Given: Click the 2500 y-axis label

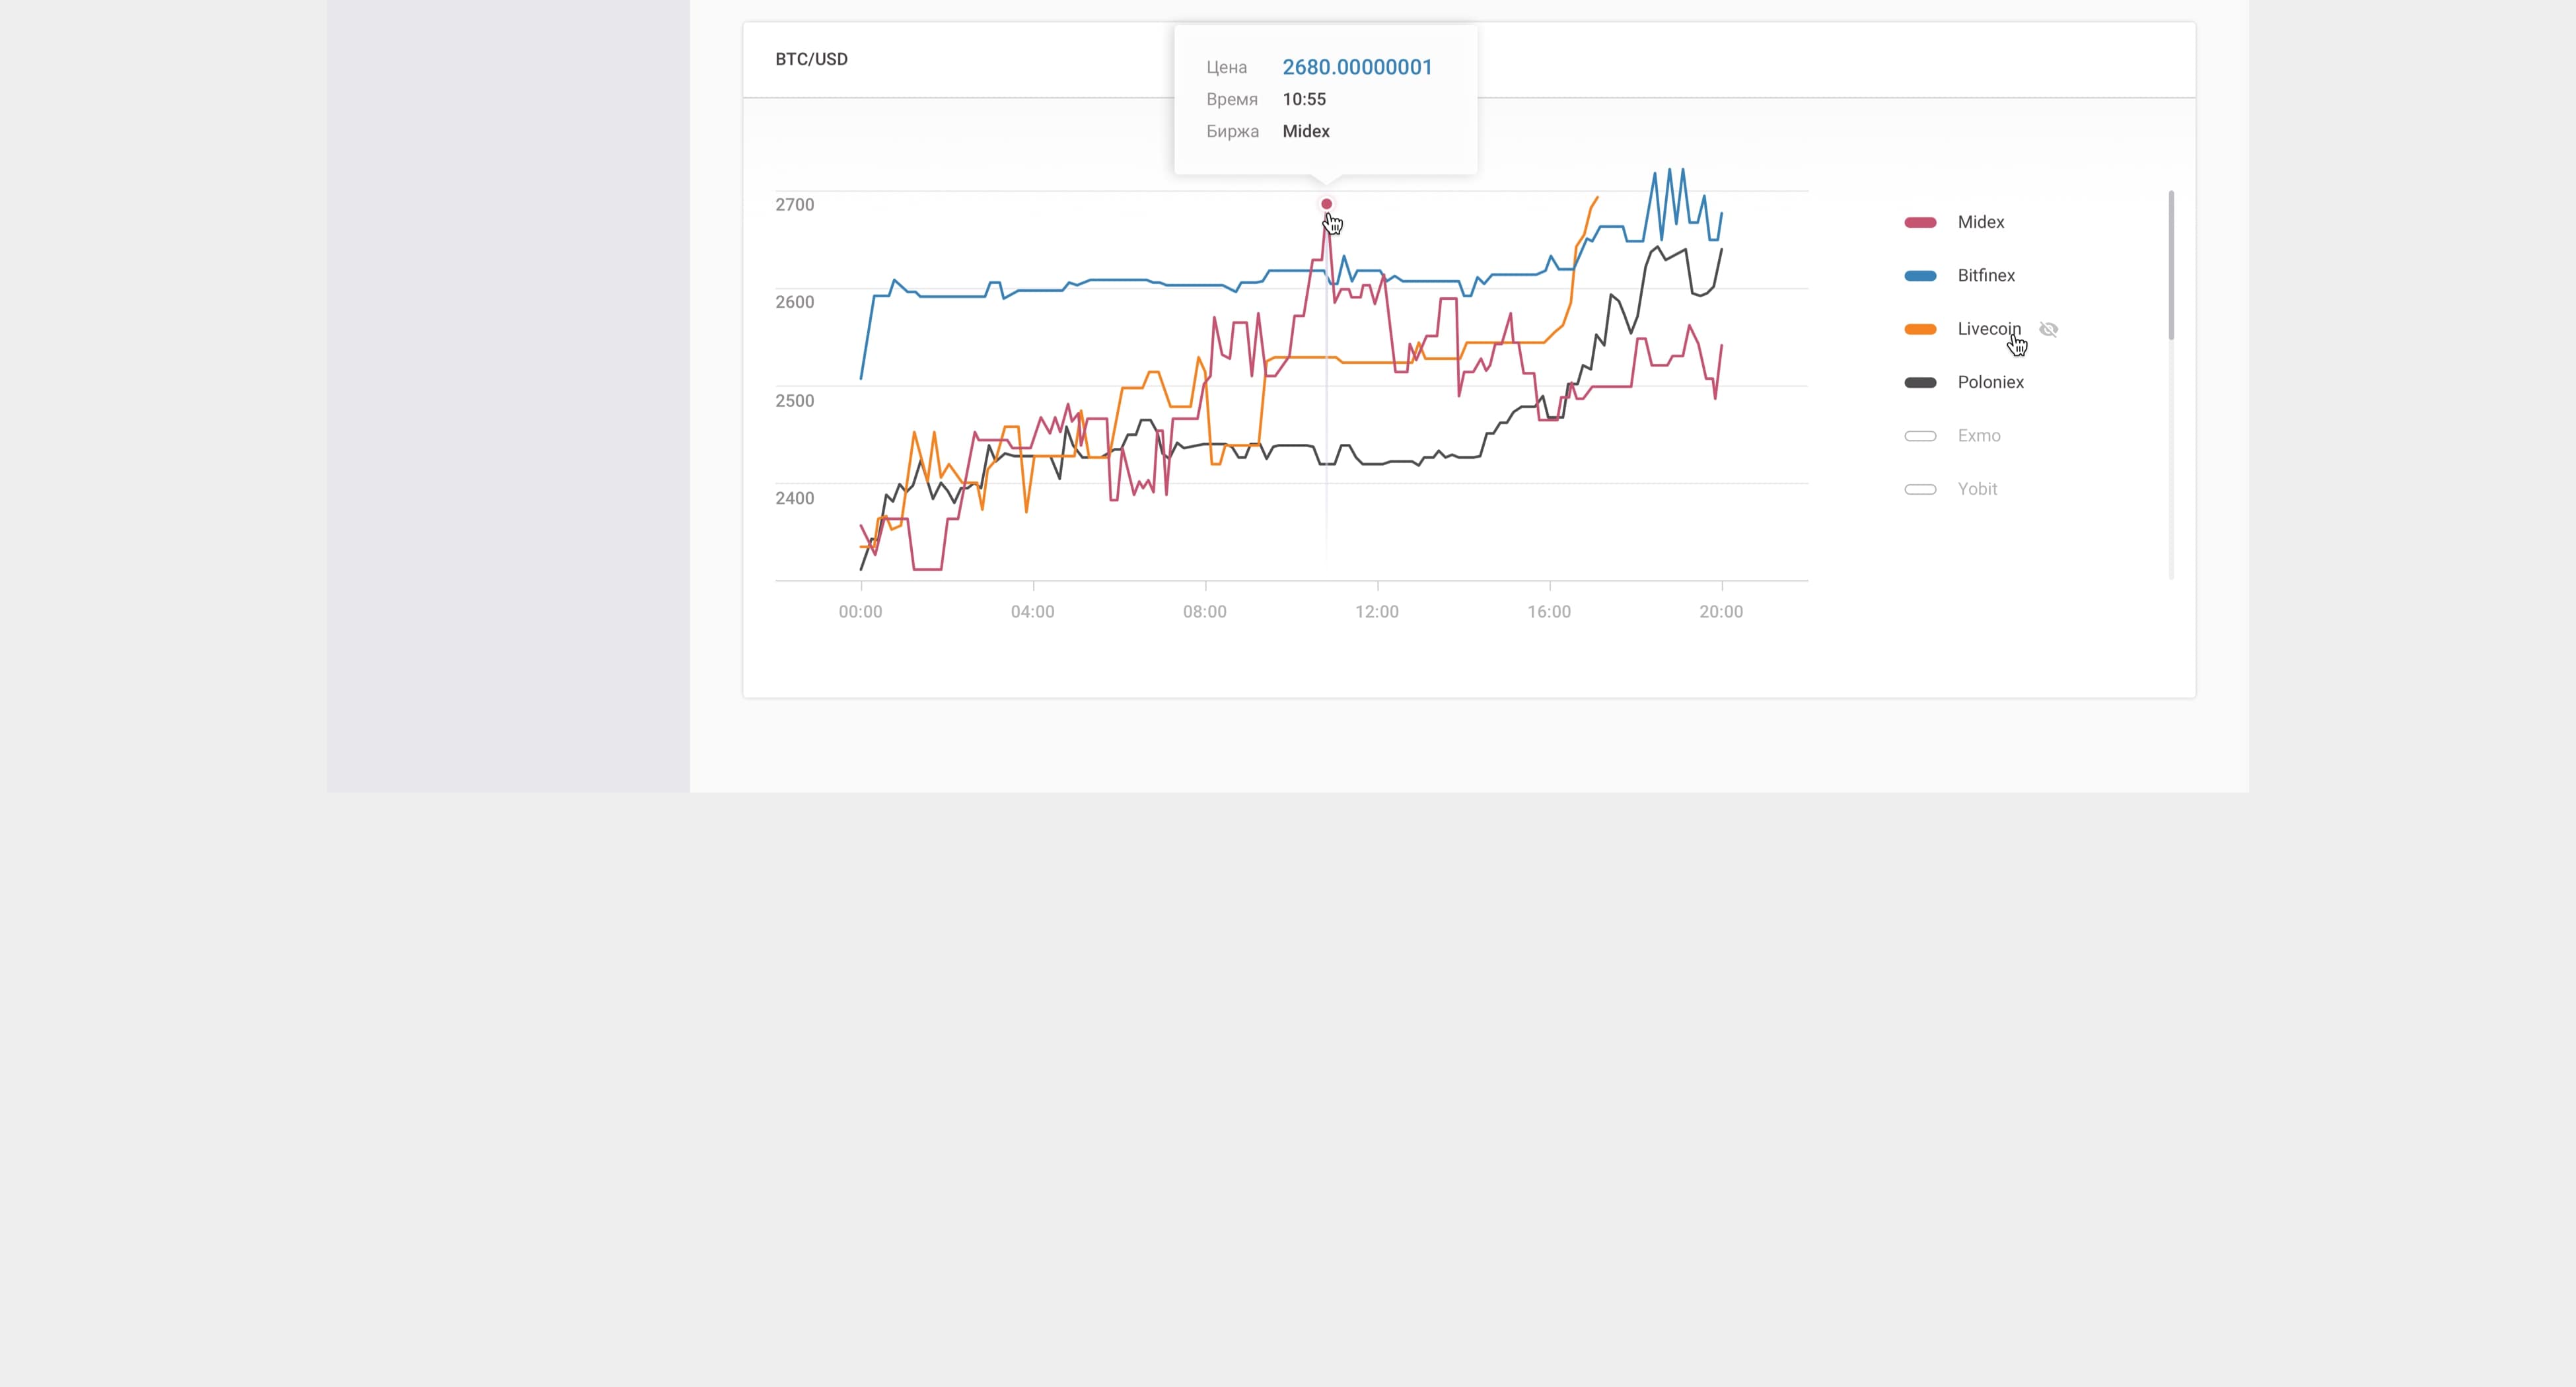Looking at the screenshot, I should pos(795,401).
